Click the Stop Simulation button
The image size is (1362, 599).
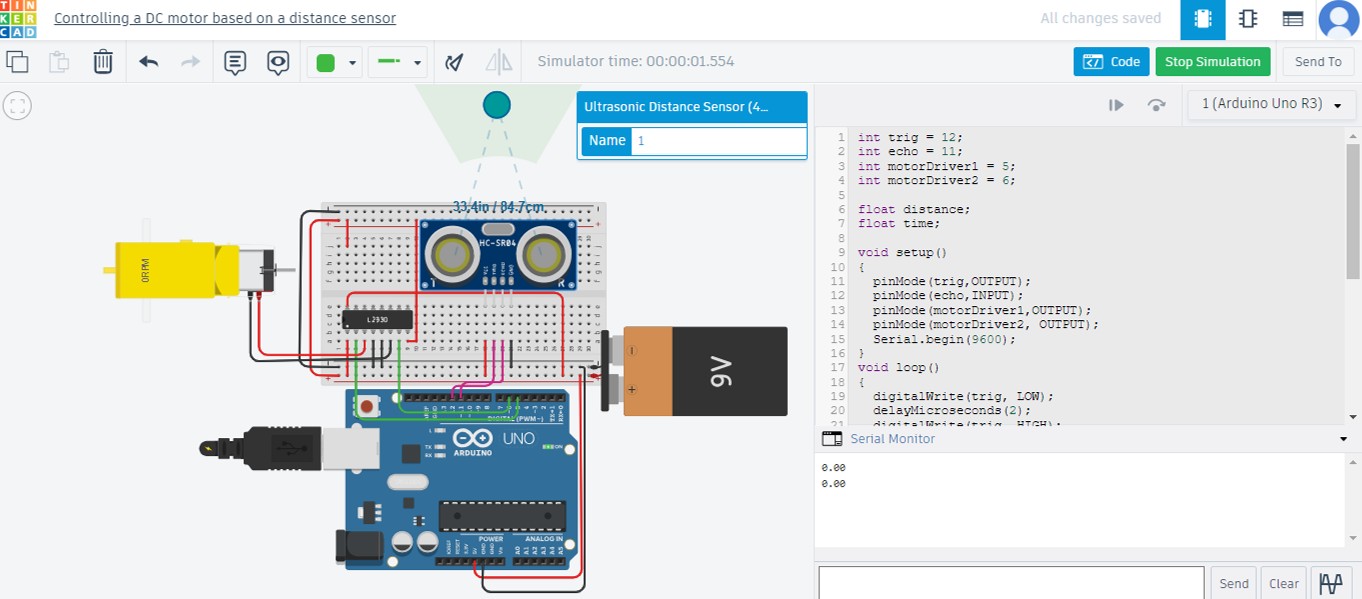tap(1212, 62)
